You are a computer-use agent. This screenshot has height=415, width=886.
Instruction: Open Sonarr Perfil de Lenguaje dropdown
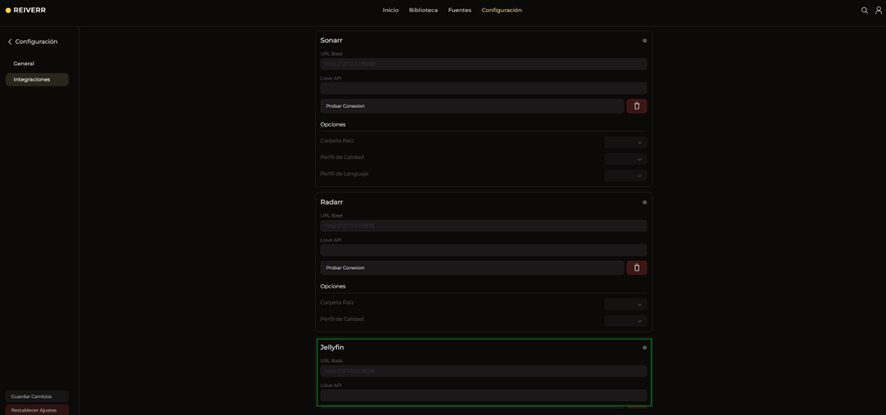coord(626,175)
